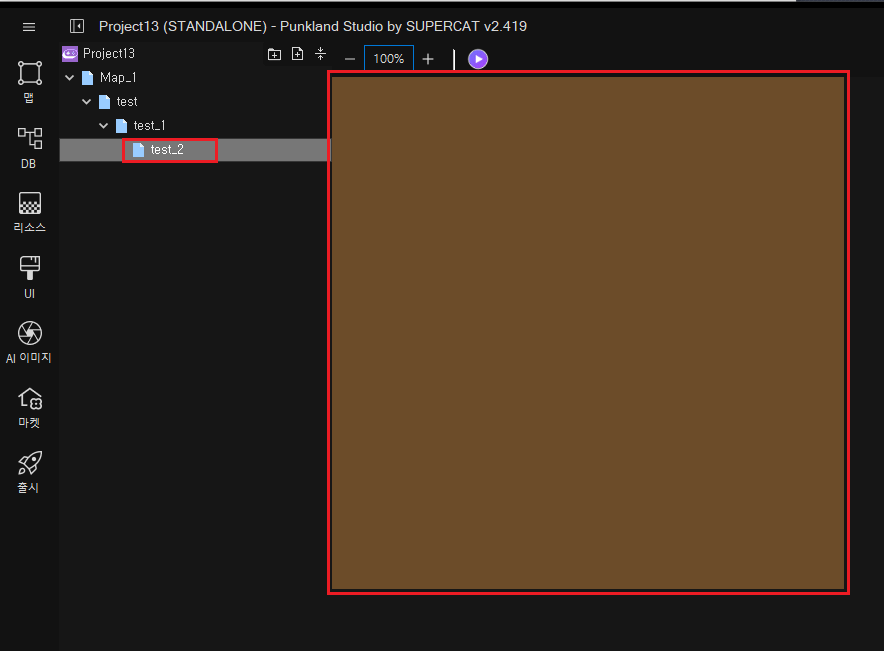
Task: Toggle the sidebar panel icon
Action: pyautogui.click(x=77, y=26)
